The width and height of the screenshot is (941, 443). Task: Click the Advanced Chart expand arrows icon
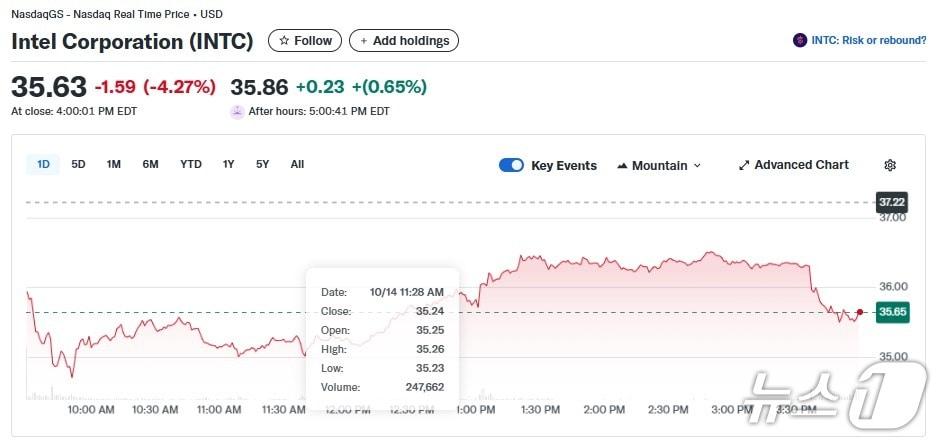[744, 166]
